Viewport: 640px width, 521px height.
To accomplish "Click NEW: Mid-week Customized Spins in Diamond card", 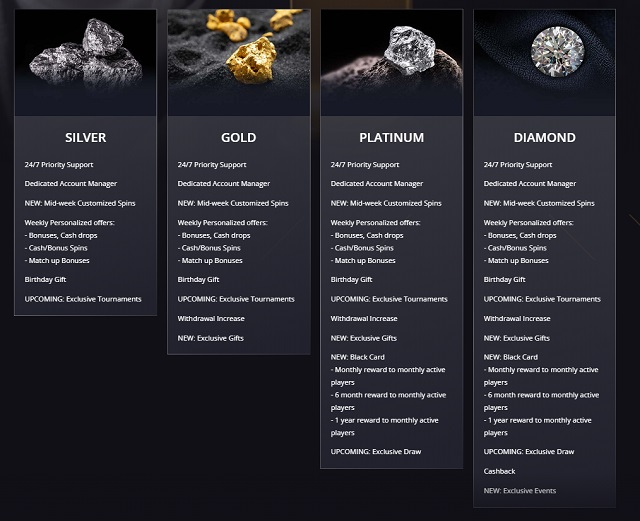I will pos(539,203).
